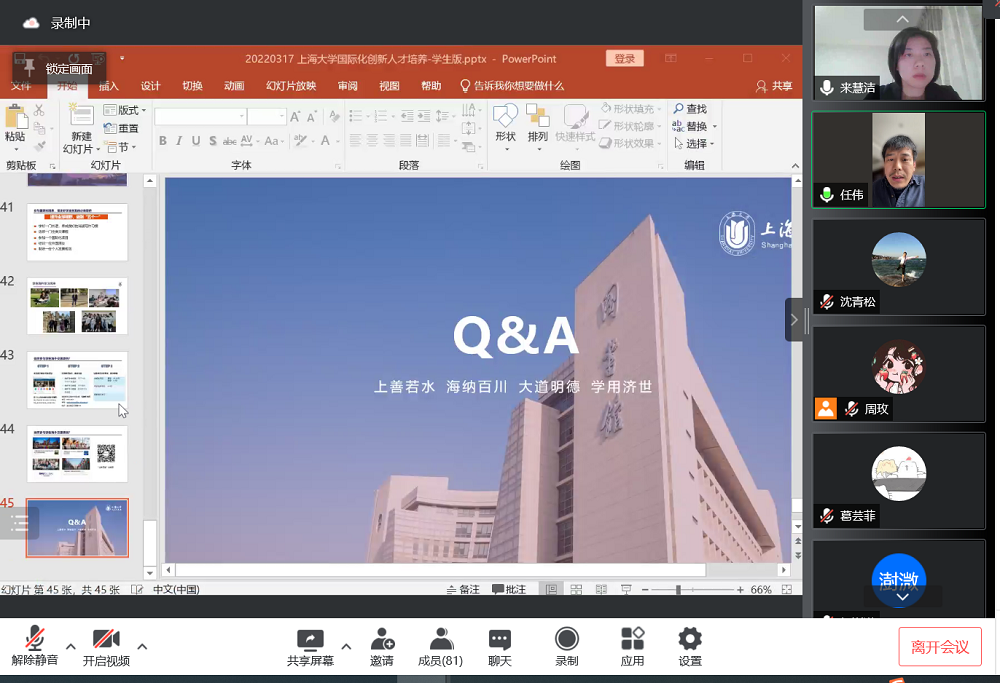The height and width of the screenshot is (683, 1000).
Task: Collapse the participant video panel arrow
Action: pos(794,319)
